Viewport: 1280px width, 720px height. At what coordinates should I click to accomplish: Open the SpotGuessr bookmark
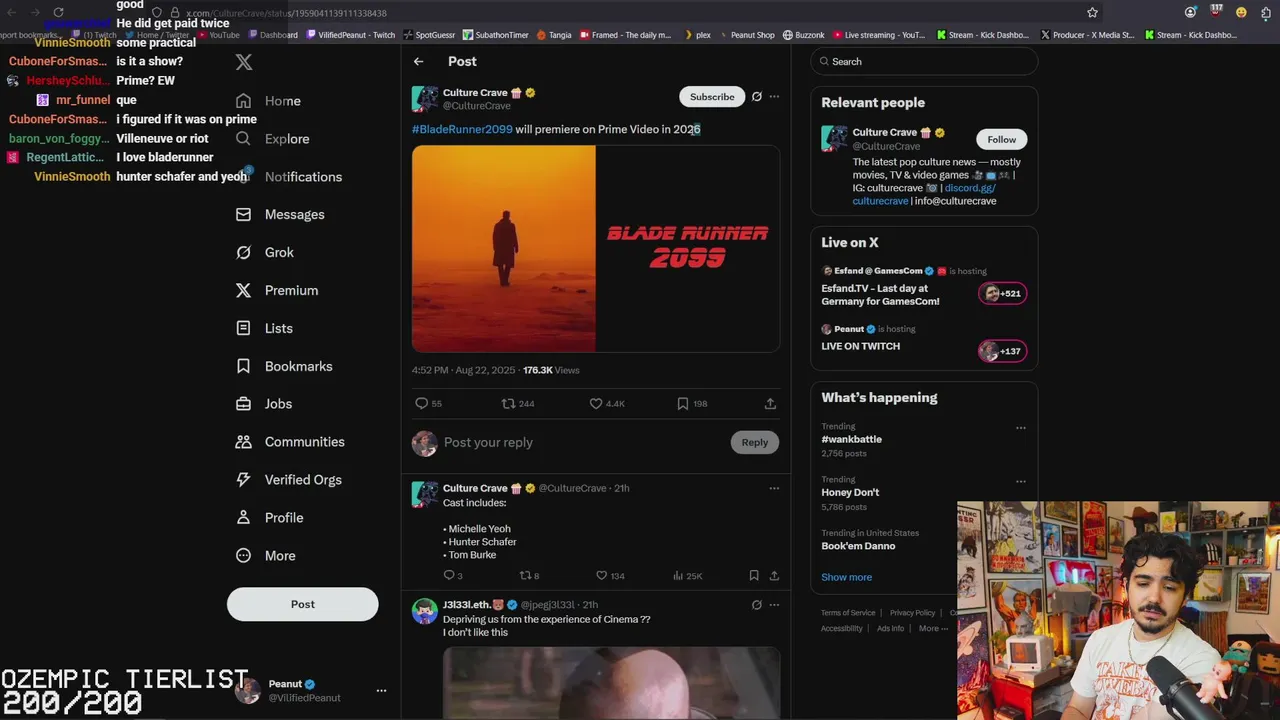(430, 35)
